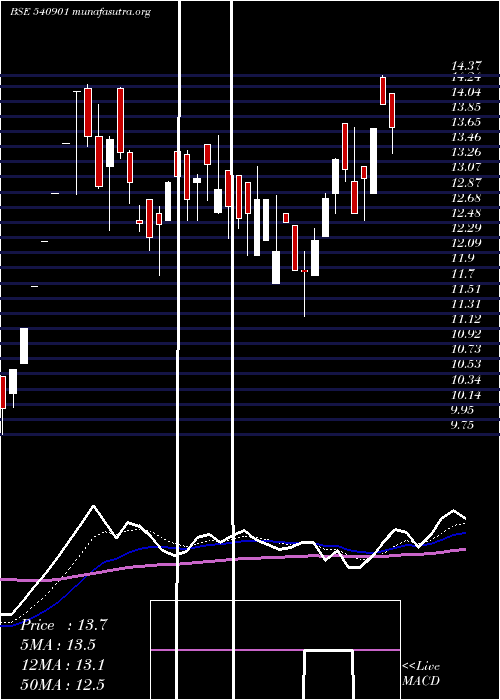Click the 11.51 price axis label
The height and width of the screenshot is (700, 500).
tap(467, 289)
